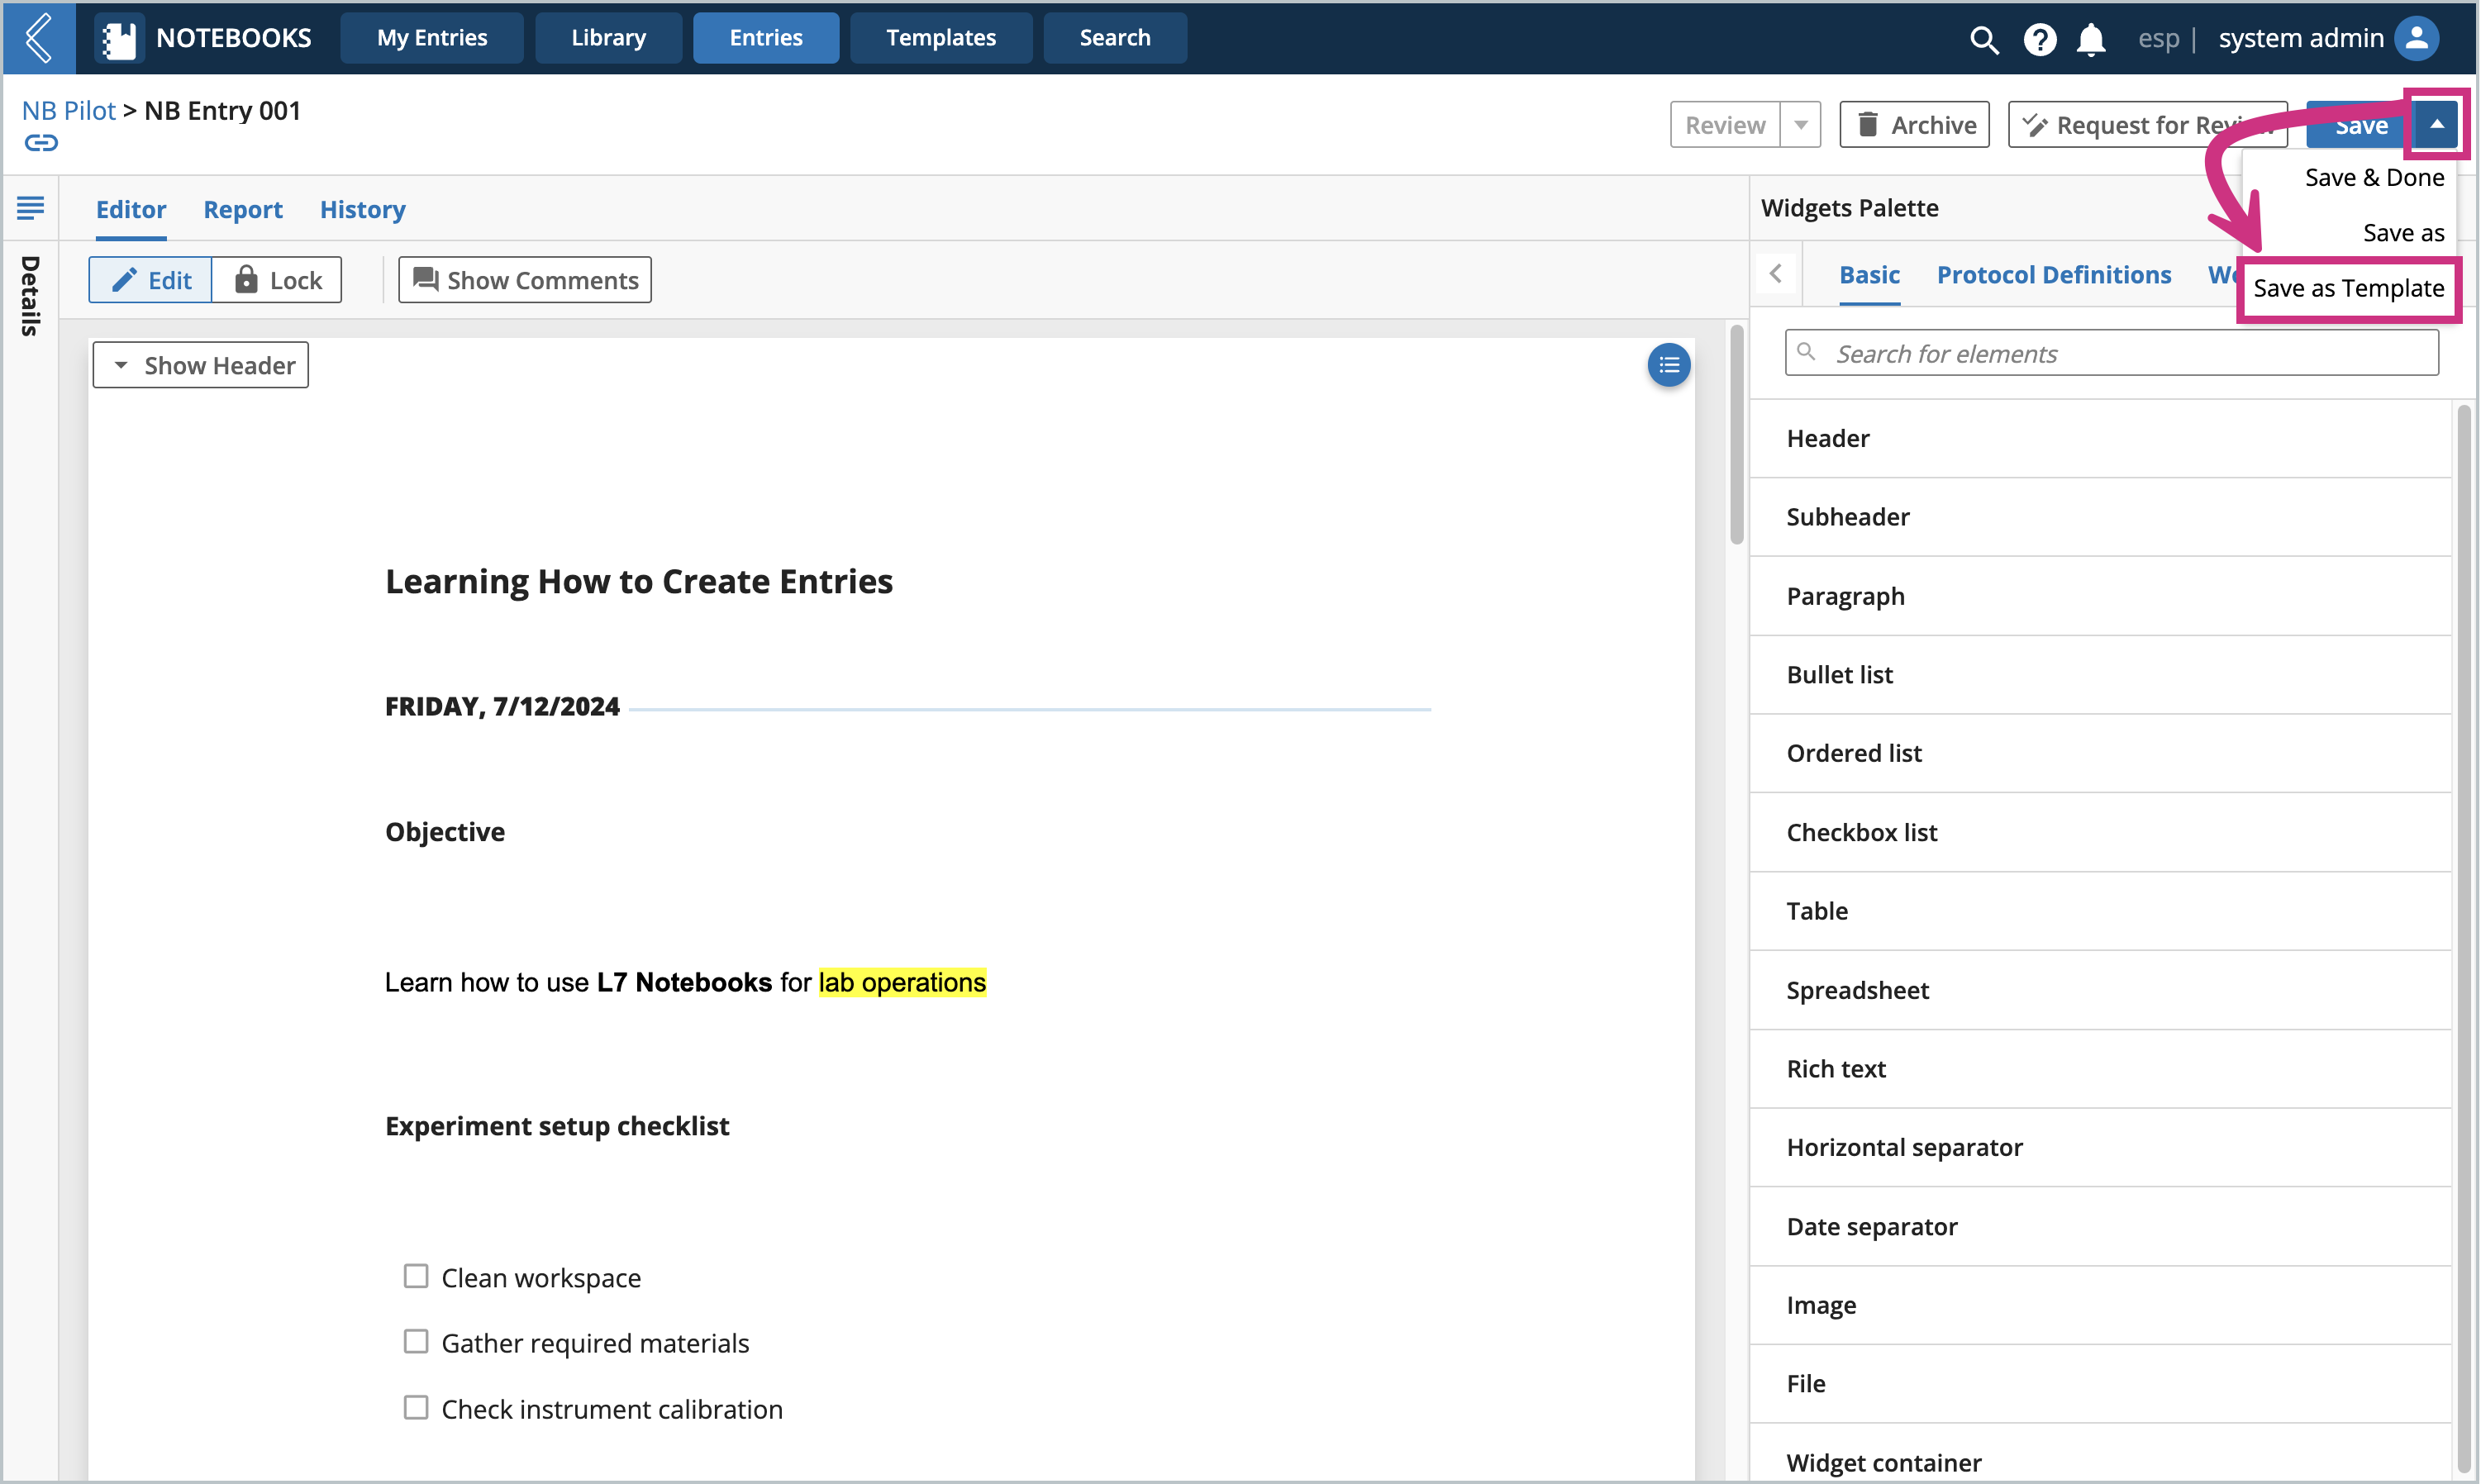Select the Image widget
This screenshot has width=2481, height=1484.
click(x=2100, y=1305)
